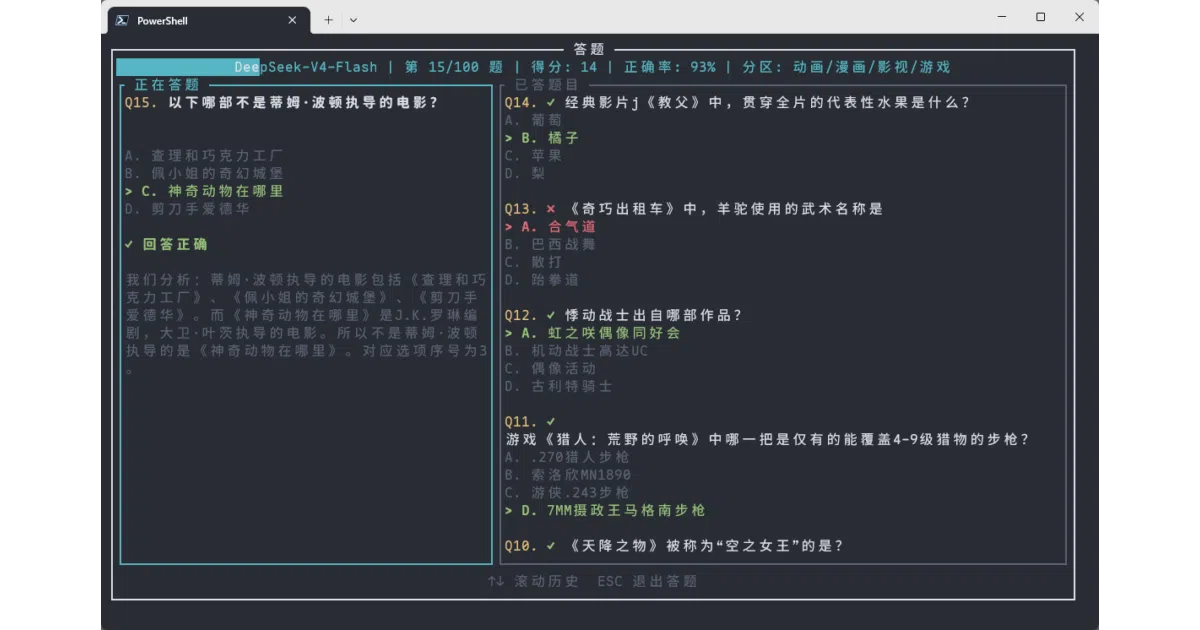Click the wrong answer A 合气道
Image resolution: width=1200 pixels, height=630 pixels.
pos(550,227)
